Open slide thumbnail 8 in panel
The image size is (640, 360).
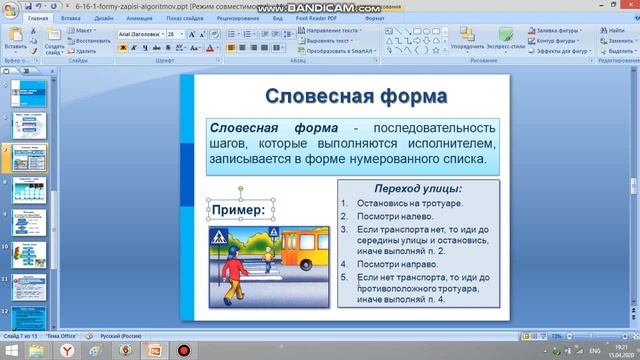tap(29, 190)
